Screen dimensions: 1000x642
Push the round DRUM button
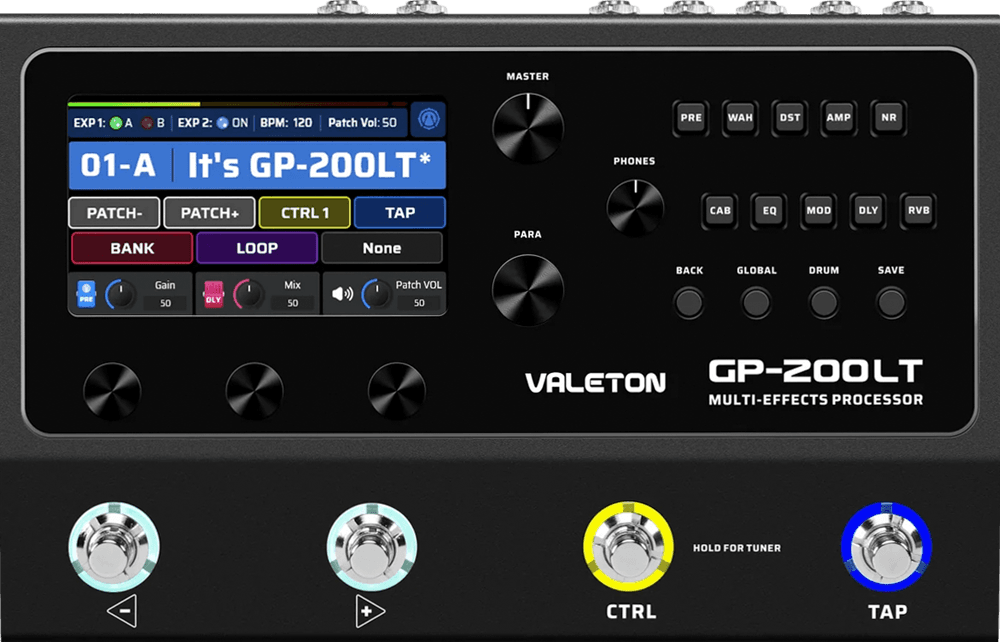coord(823,303)
